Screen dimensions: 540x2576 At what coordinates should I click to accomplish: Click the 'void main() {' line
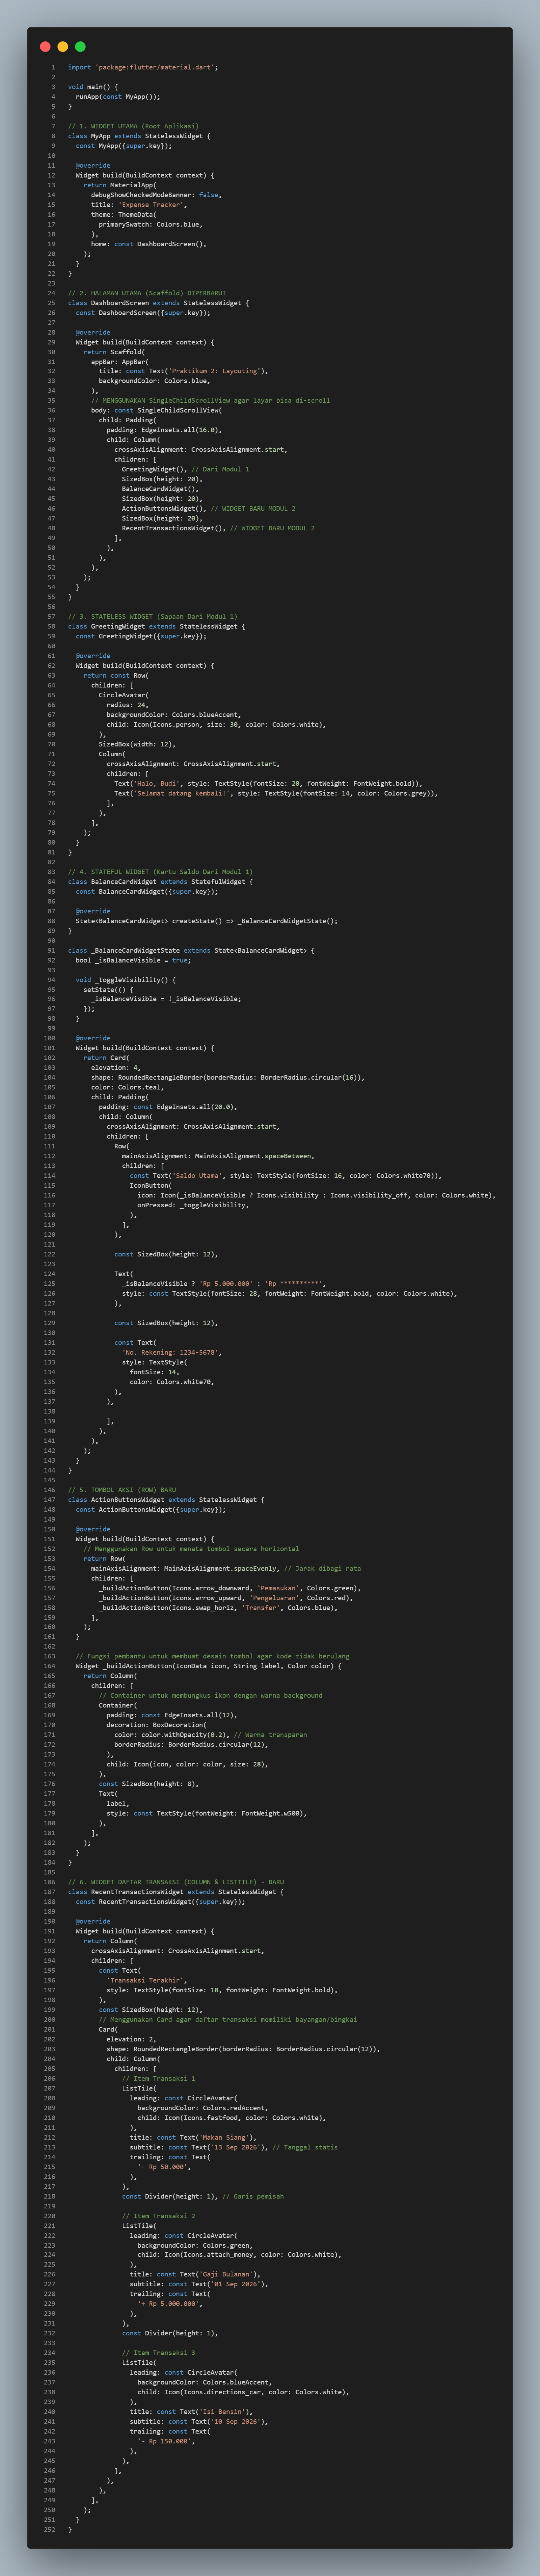(x=93, y=87)
